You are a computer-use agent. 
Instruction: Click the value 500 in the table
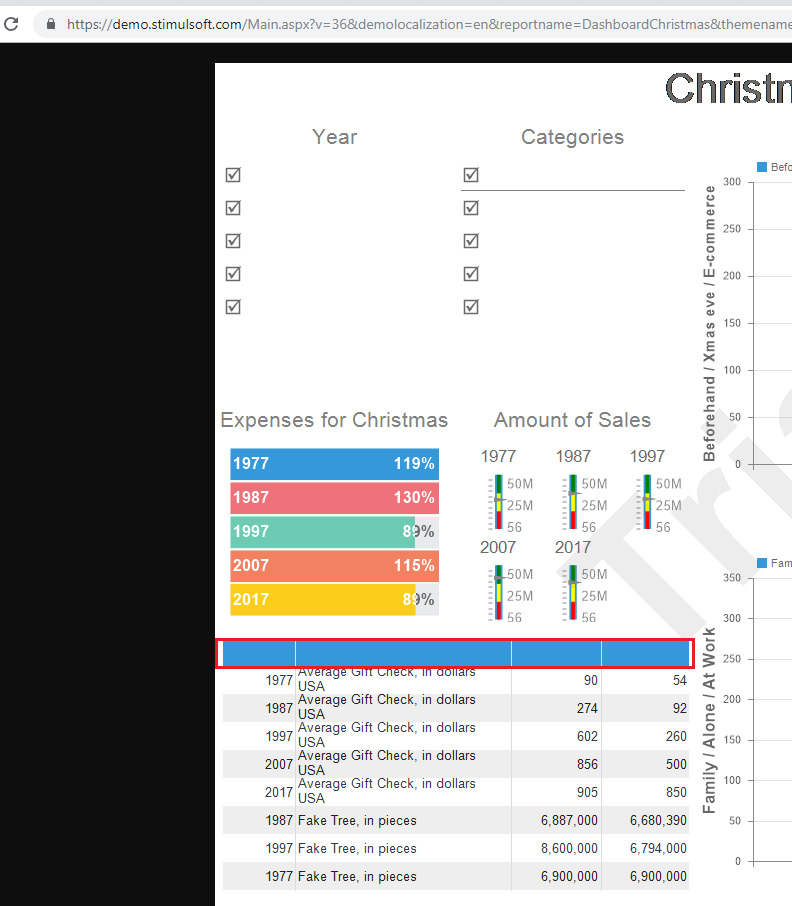pos(676,764)
